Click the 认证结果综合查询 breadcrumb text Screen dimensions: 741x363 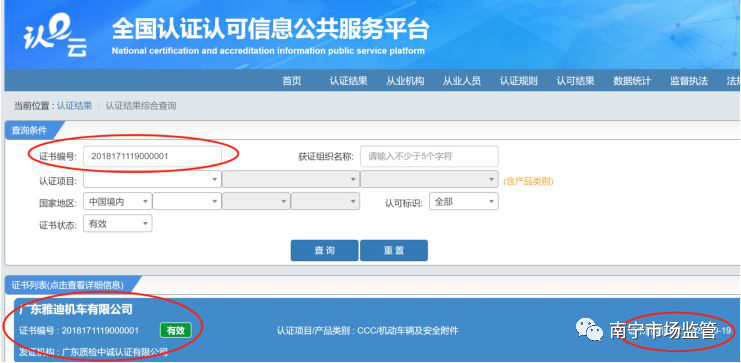pyautogui.click(x=141, y=106)
